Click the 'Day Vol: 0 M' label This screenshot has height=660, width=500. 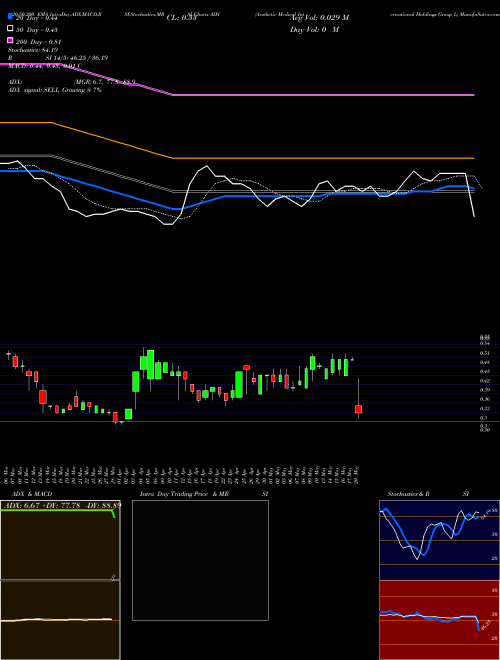[314, 30]
